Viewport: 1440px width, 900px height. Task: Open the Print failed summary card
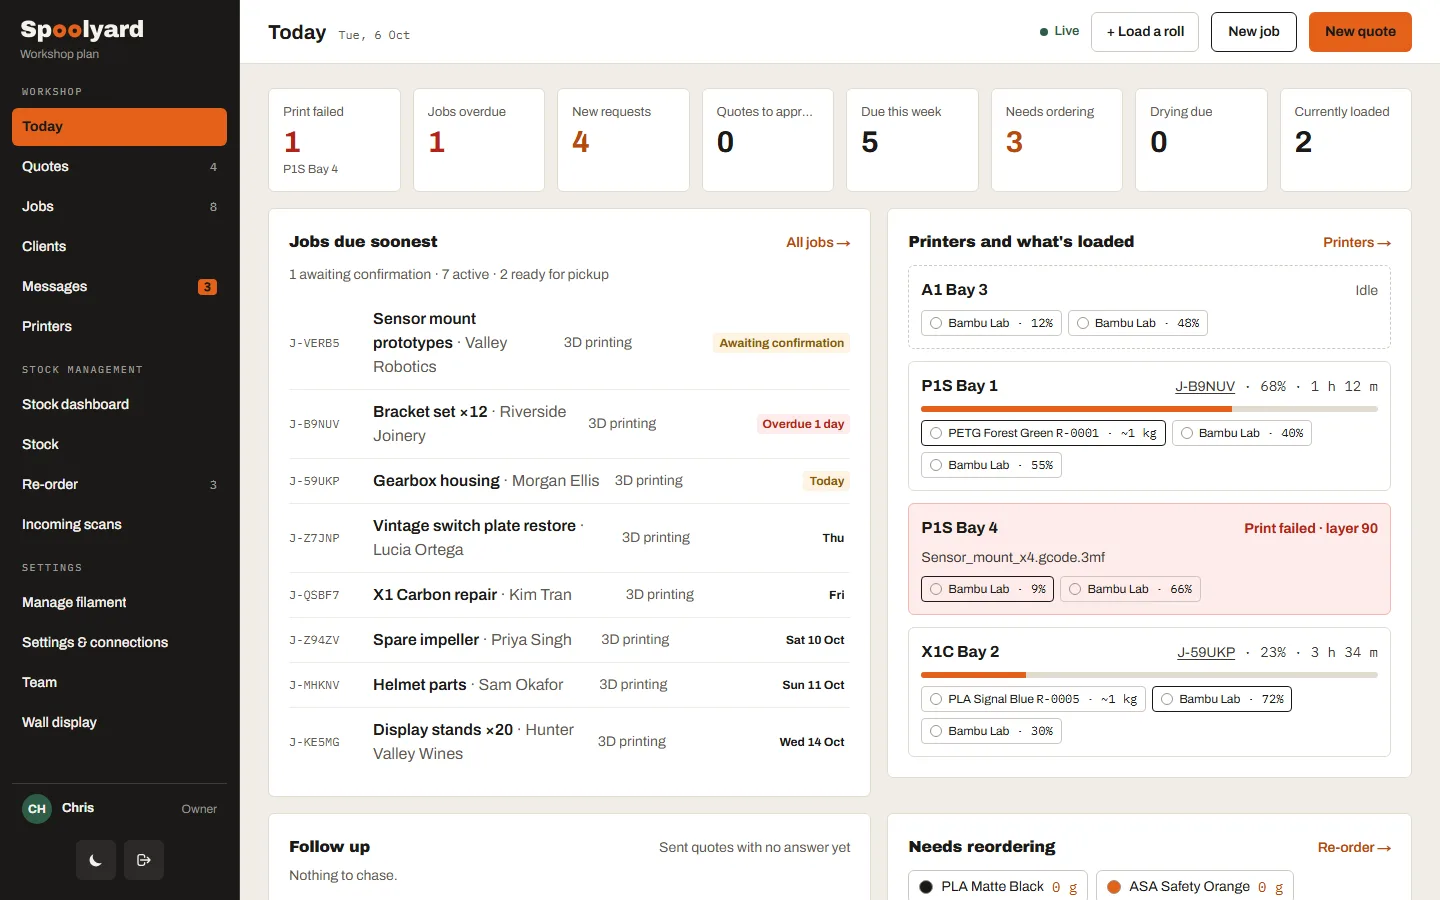[335, 140]
